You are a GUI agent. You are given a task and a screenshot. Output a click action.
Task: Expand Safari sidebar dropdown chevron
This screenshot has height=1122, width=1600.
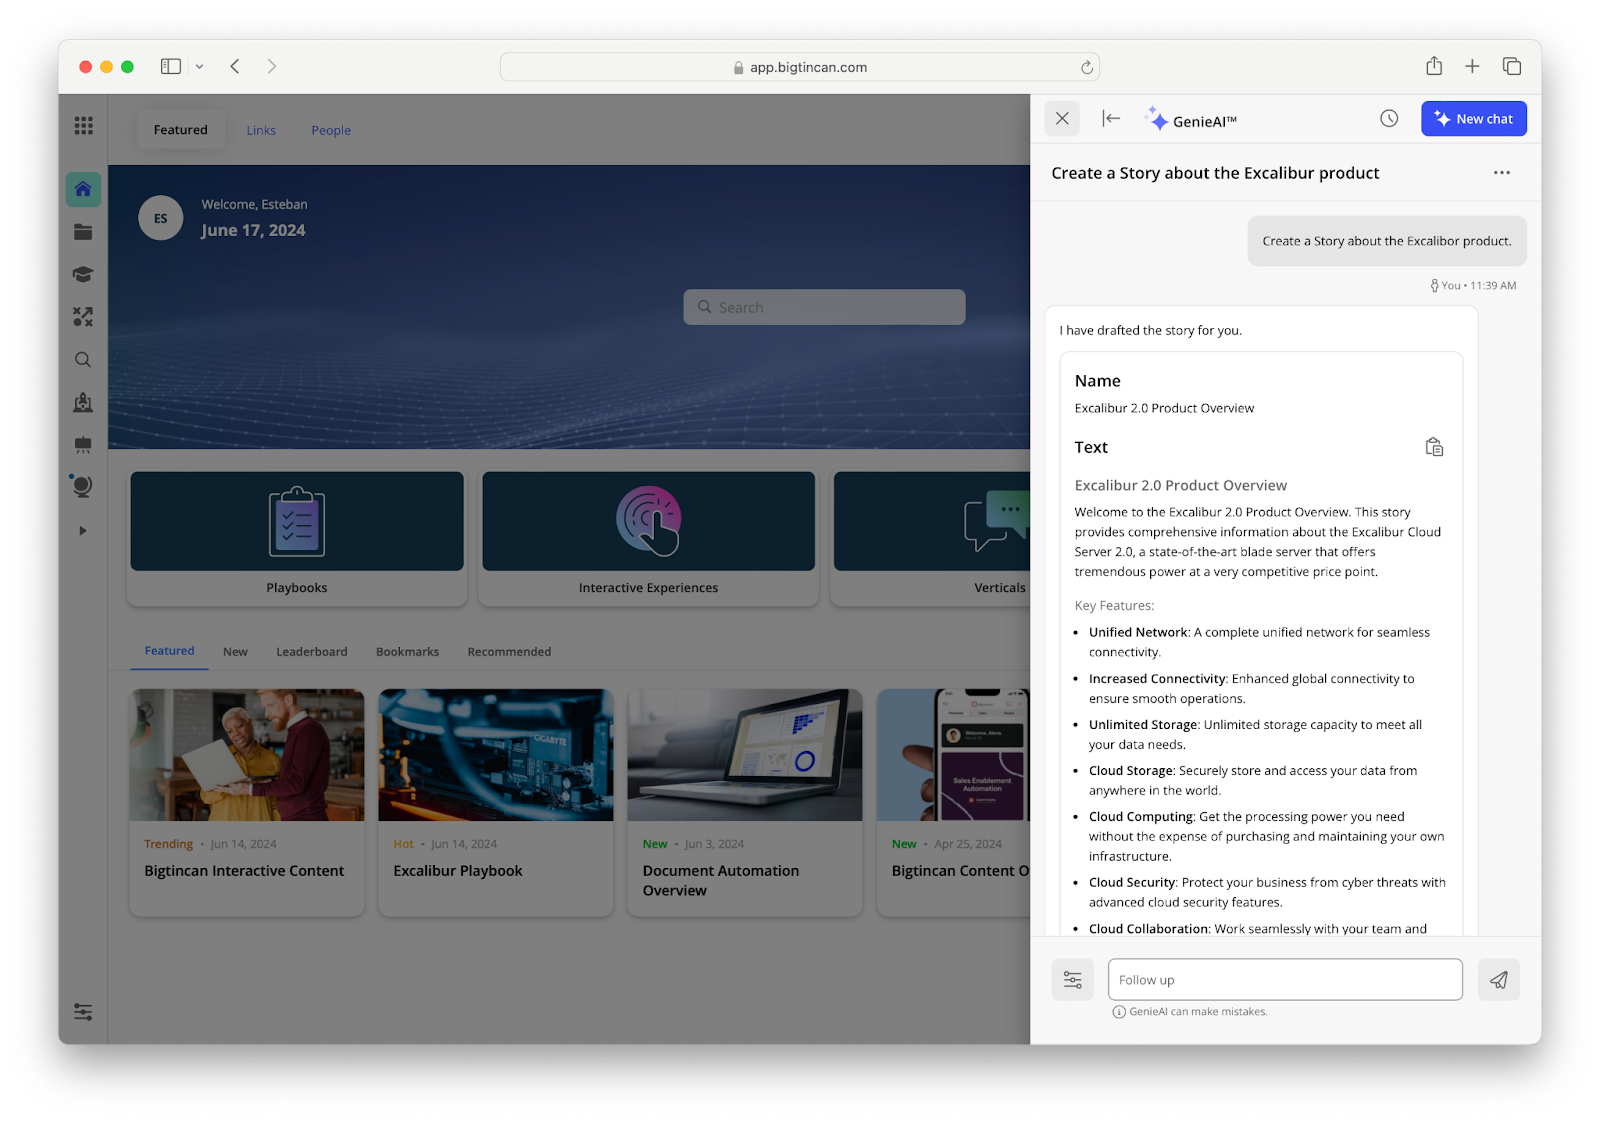point(199,67)
